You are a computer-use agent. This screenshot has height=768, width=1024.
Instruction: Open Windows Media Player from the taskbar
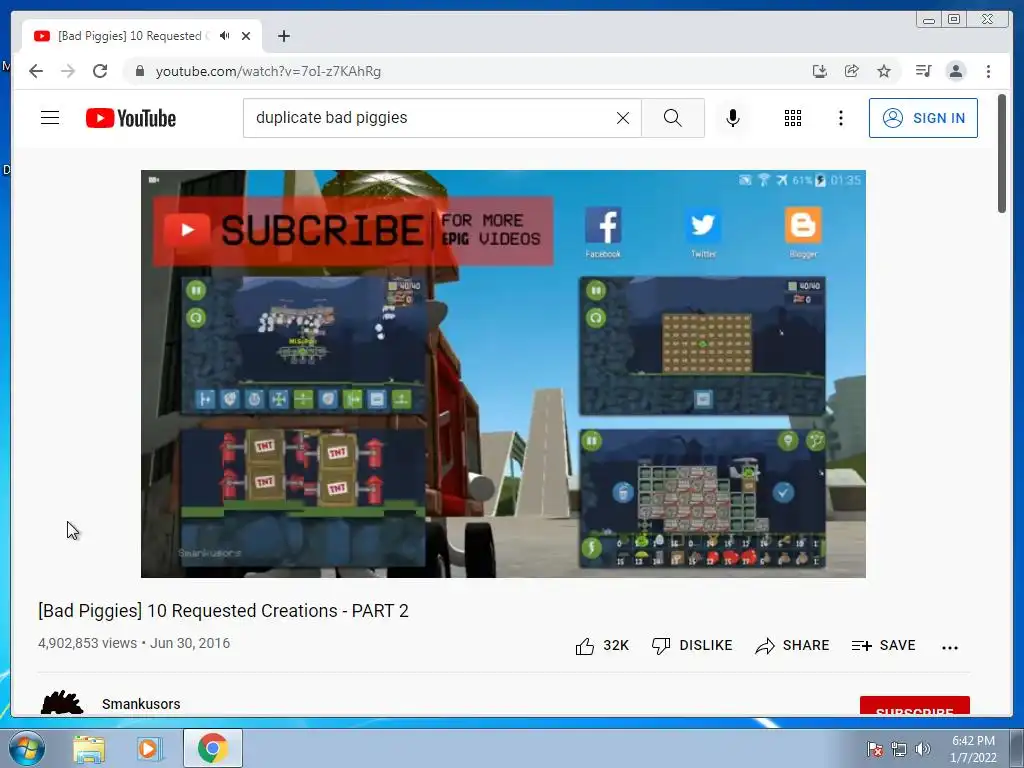click(x=148, y=749)
